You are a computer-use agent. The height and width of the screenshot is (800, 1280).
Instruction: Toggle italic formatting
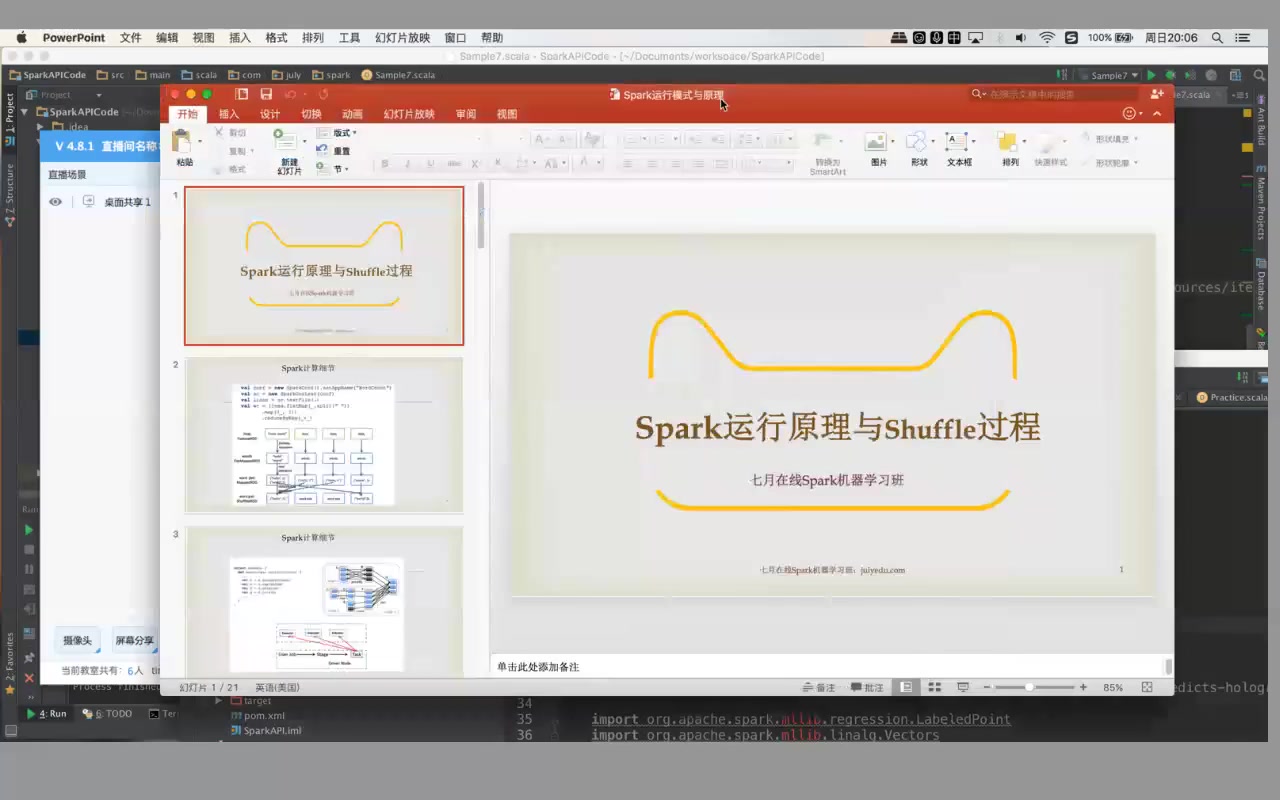406,163
